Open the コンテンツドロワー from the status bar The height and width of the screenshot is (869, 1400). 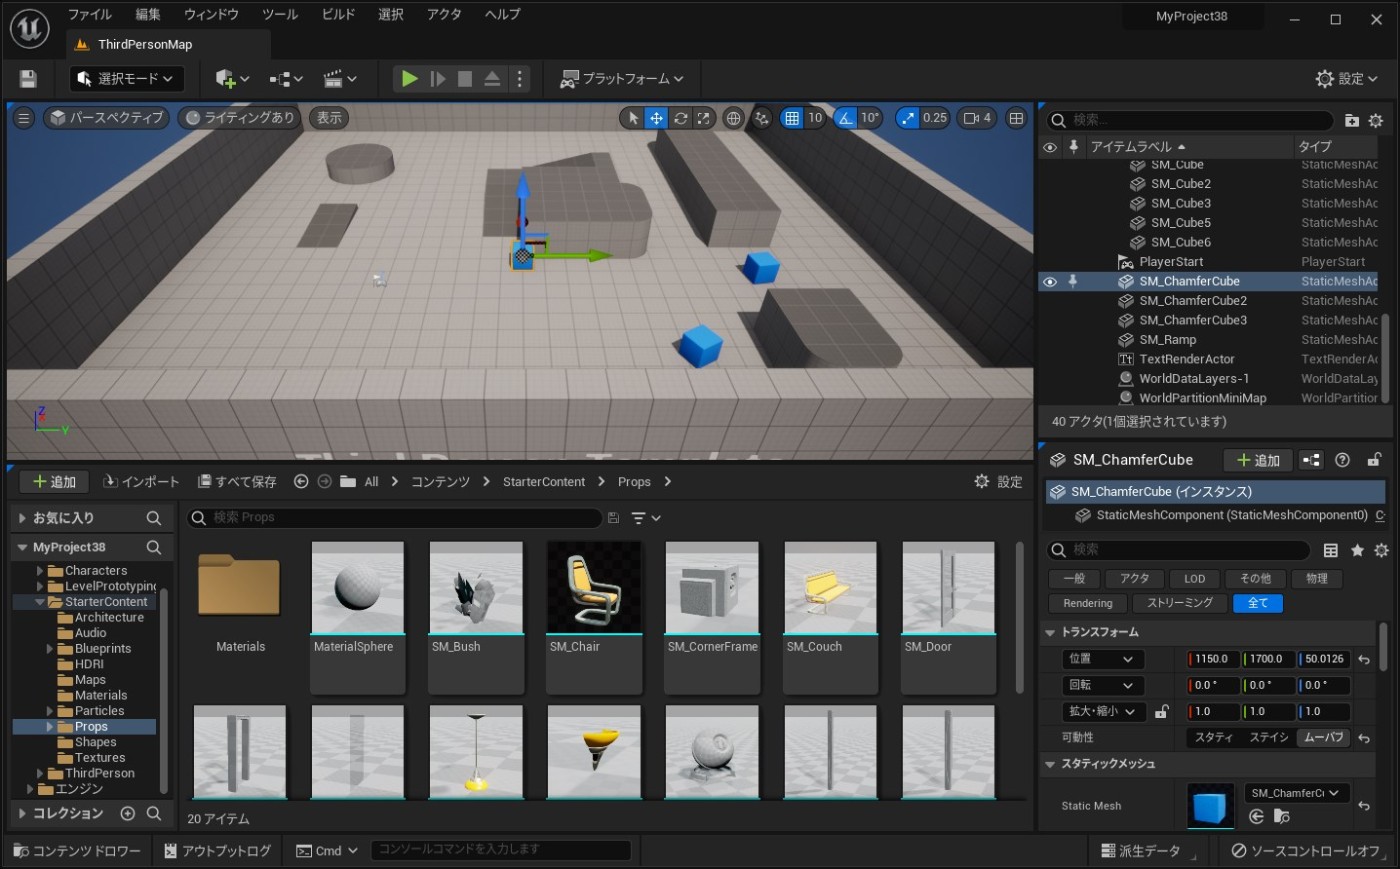pyautogui.click(x=77, y=851)
